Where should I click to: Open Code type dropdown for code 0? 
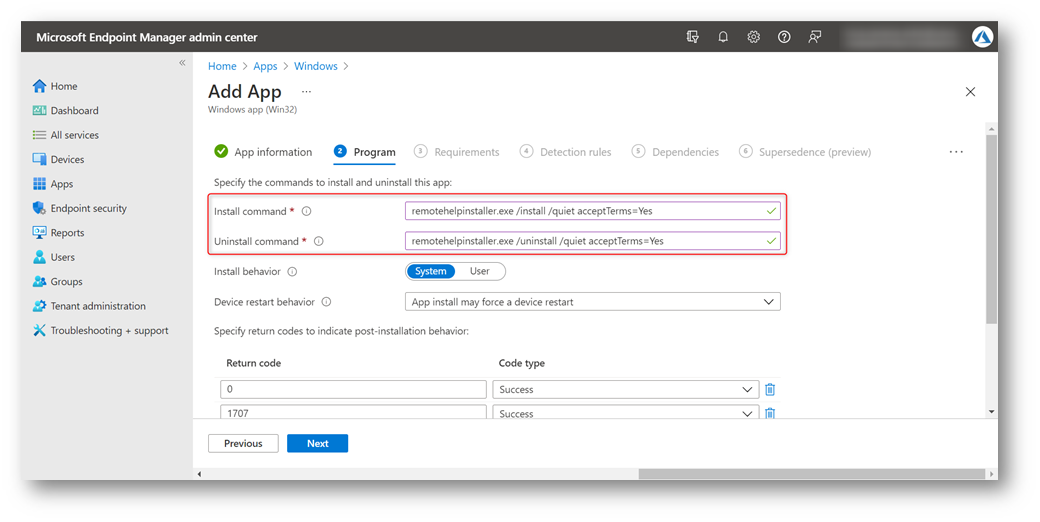point(625,389)
